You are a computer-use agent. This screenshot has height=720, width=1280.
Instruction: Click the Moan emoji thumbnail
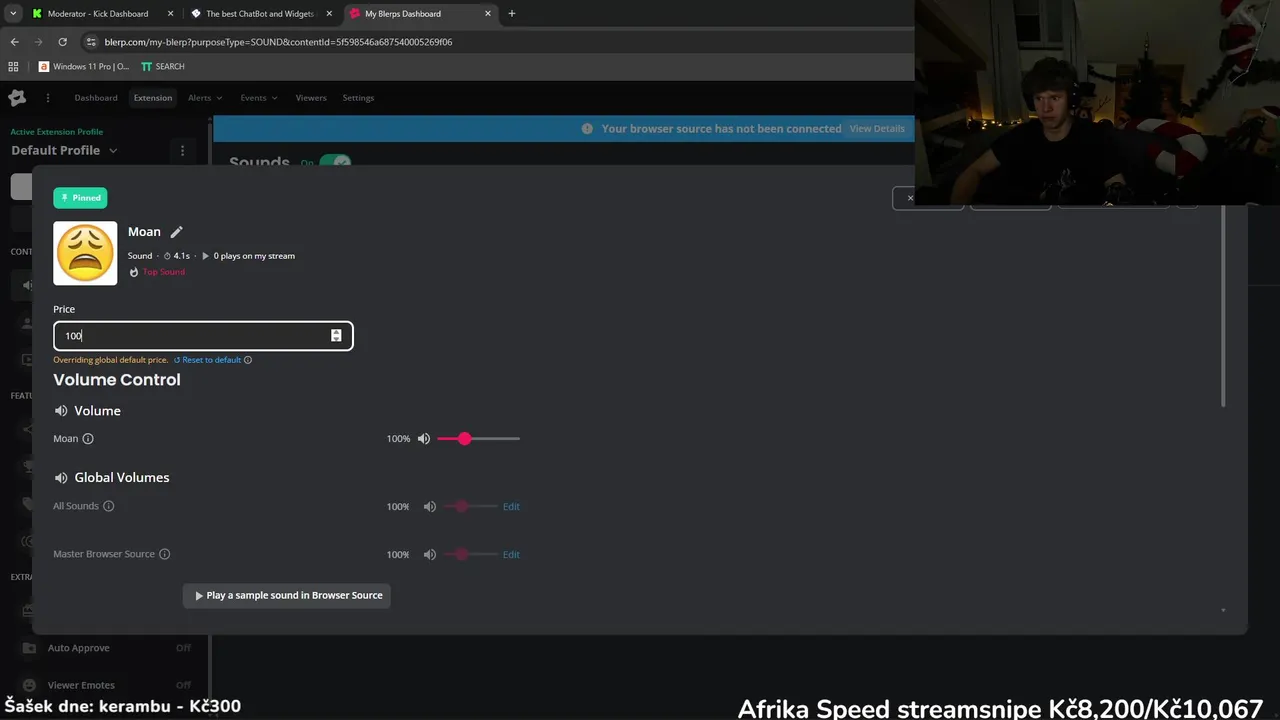[85, 253]
